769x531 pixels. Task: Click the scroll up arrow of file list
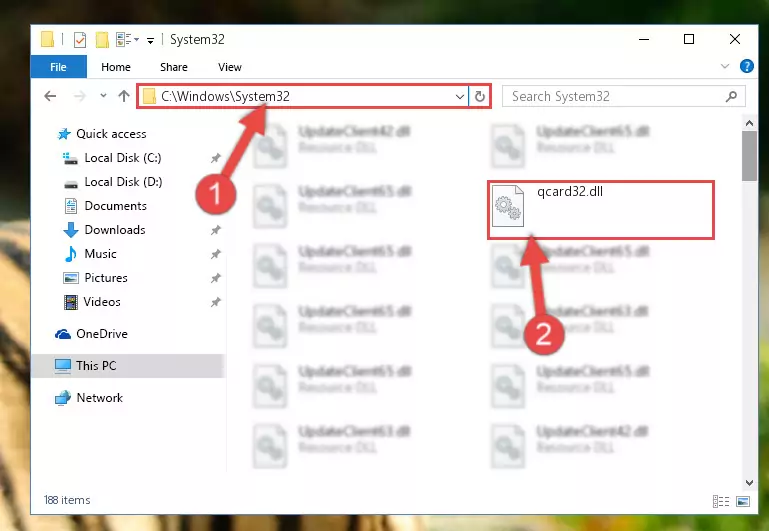(749, 124)
